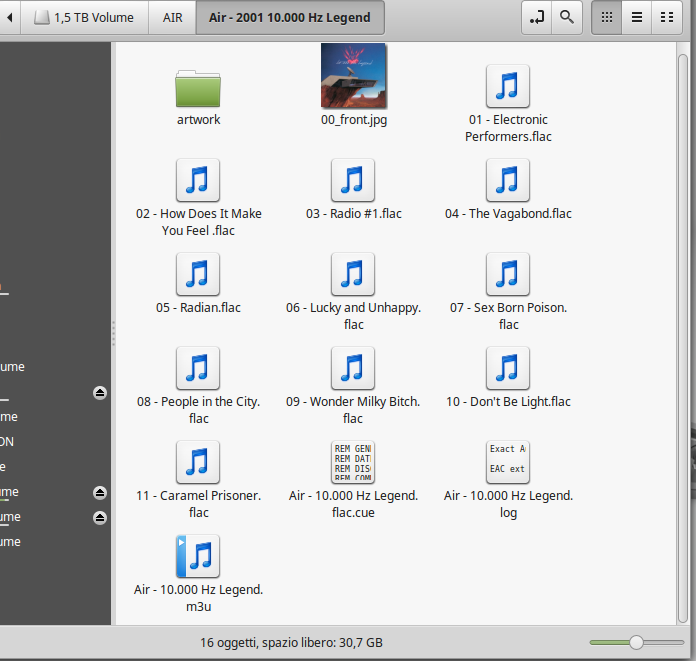Select the flac.cue text file icon
The width and height of the screenshot is (696, 661).
coord(353,462)
